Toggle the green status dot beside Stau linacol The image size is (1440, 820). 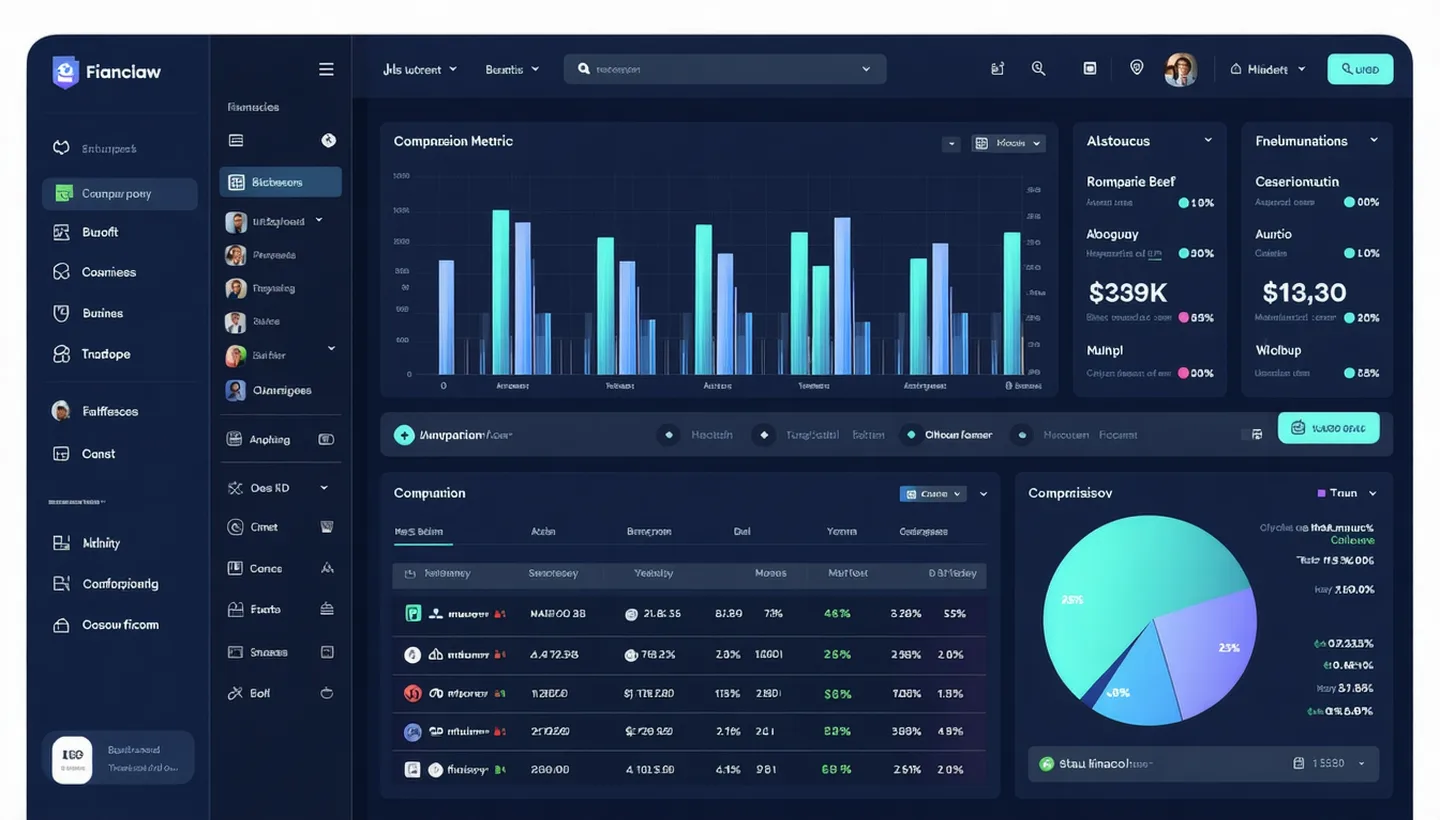1047,763
